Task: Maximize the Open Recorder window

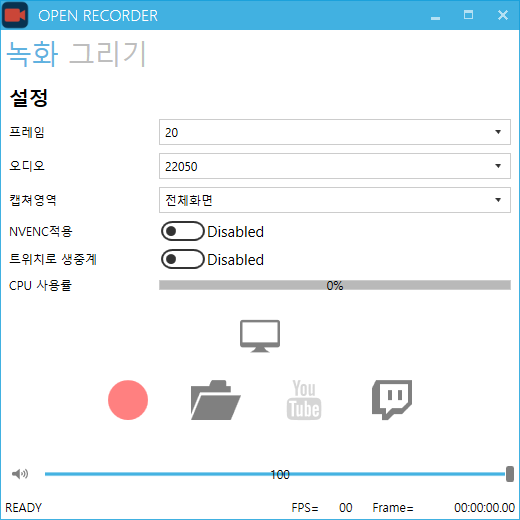Action: click(x=468, y=15)
